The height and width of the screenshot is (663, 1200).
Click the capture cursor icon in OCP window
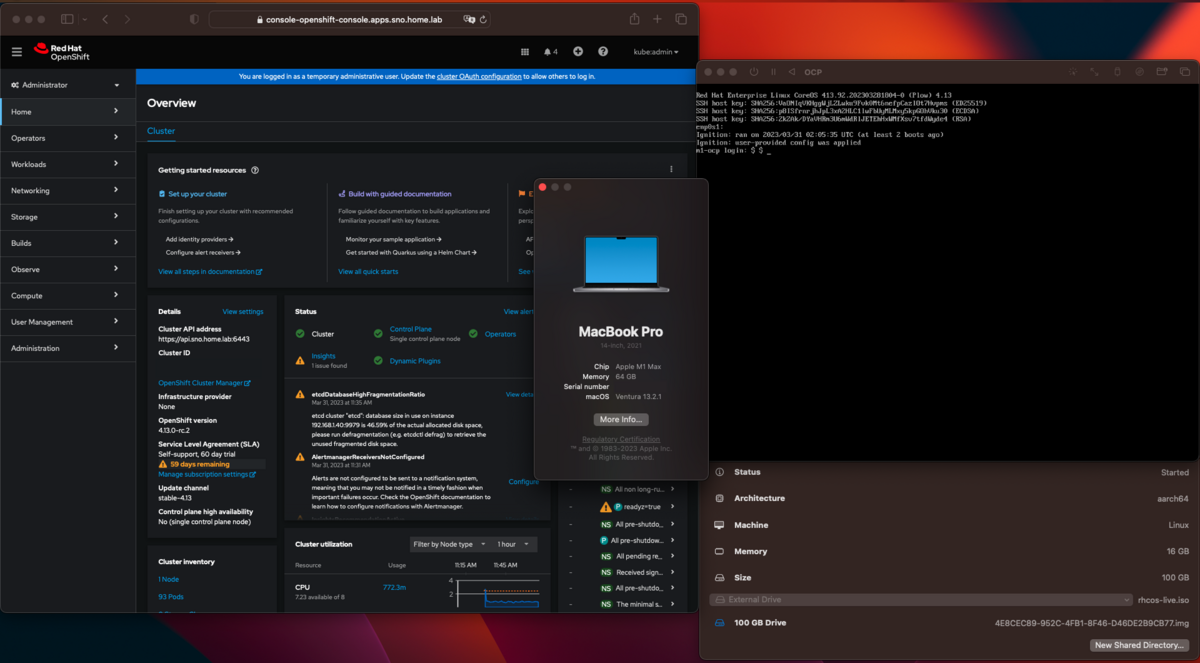coord(1073,72)
